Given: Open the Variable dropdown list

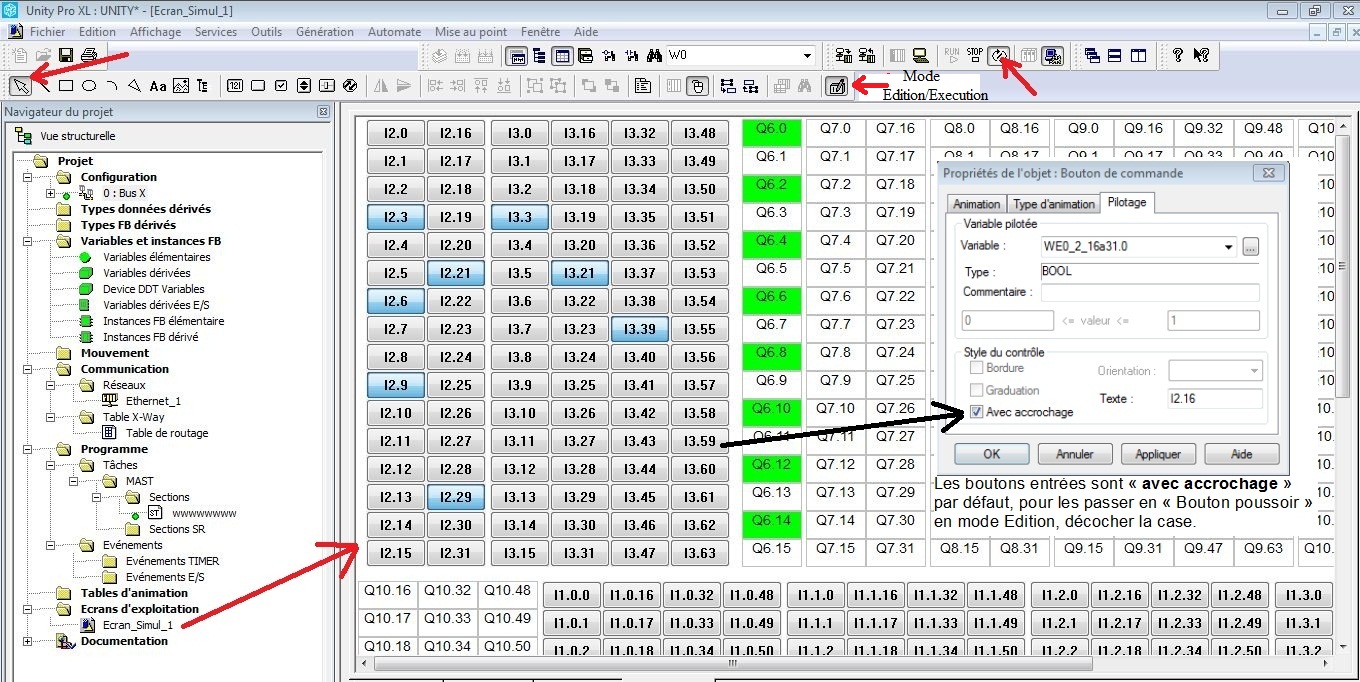Looking at the screenshot, I should (x=1228, y=246).
